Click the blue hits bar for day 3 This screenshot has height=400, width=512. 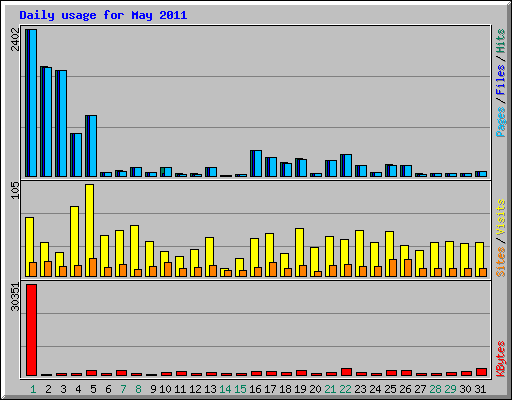pos(61,123)
